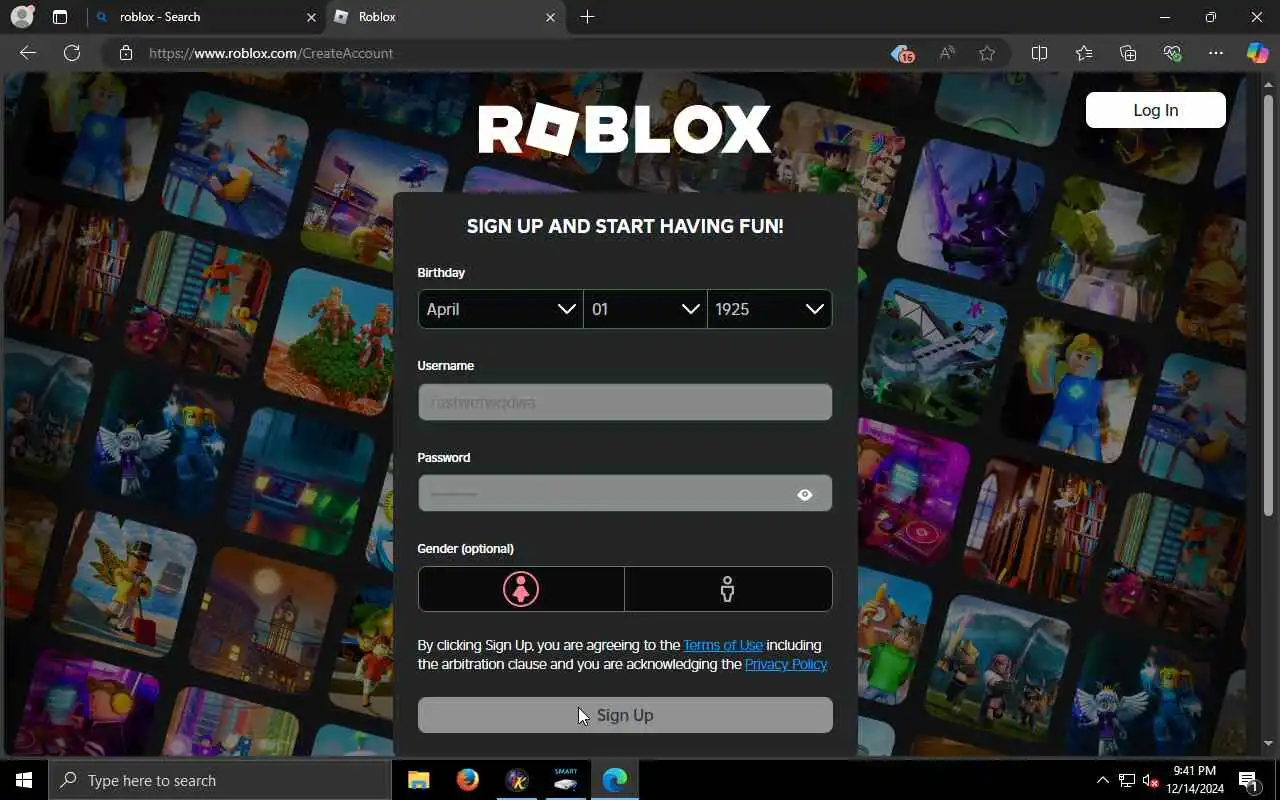Close the Roblox tab
The height and width of the screenshot is (800, 1280).
coord(550,17)
